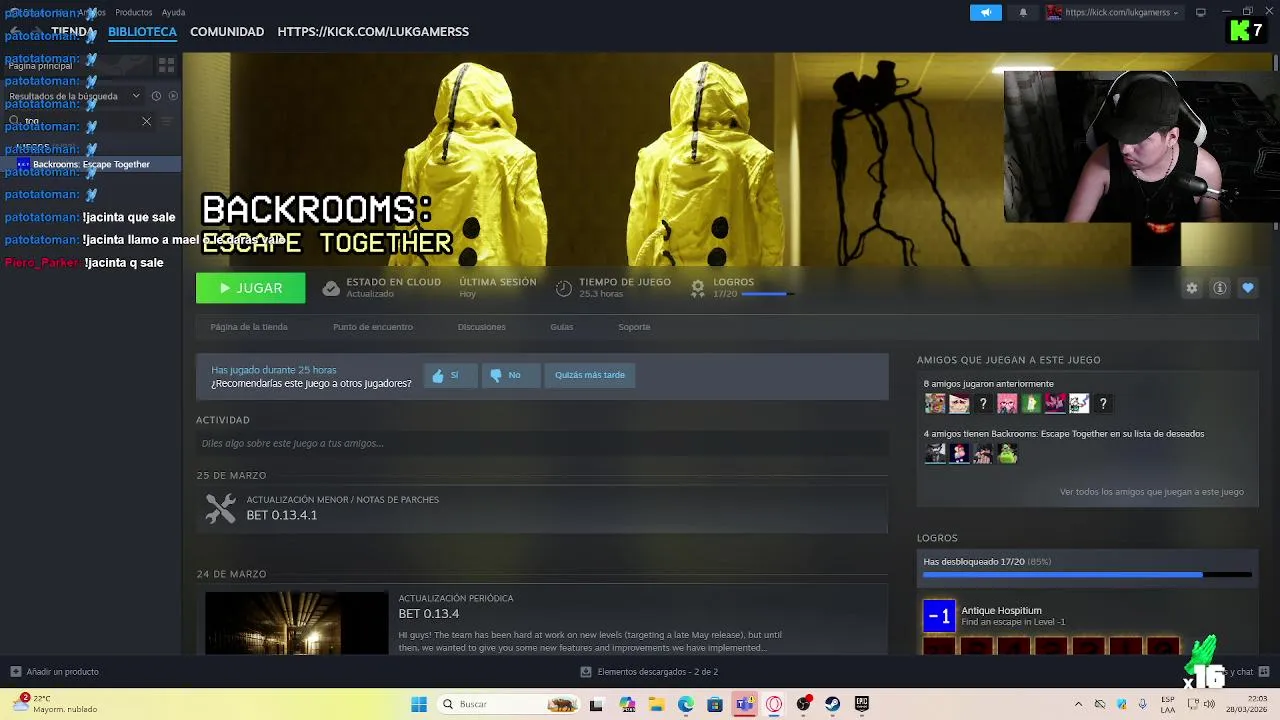Open the Logros achievements gear icon

pyautogui.click(x=698, y=288)
